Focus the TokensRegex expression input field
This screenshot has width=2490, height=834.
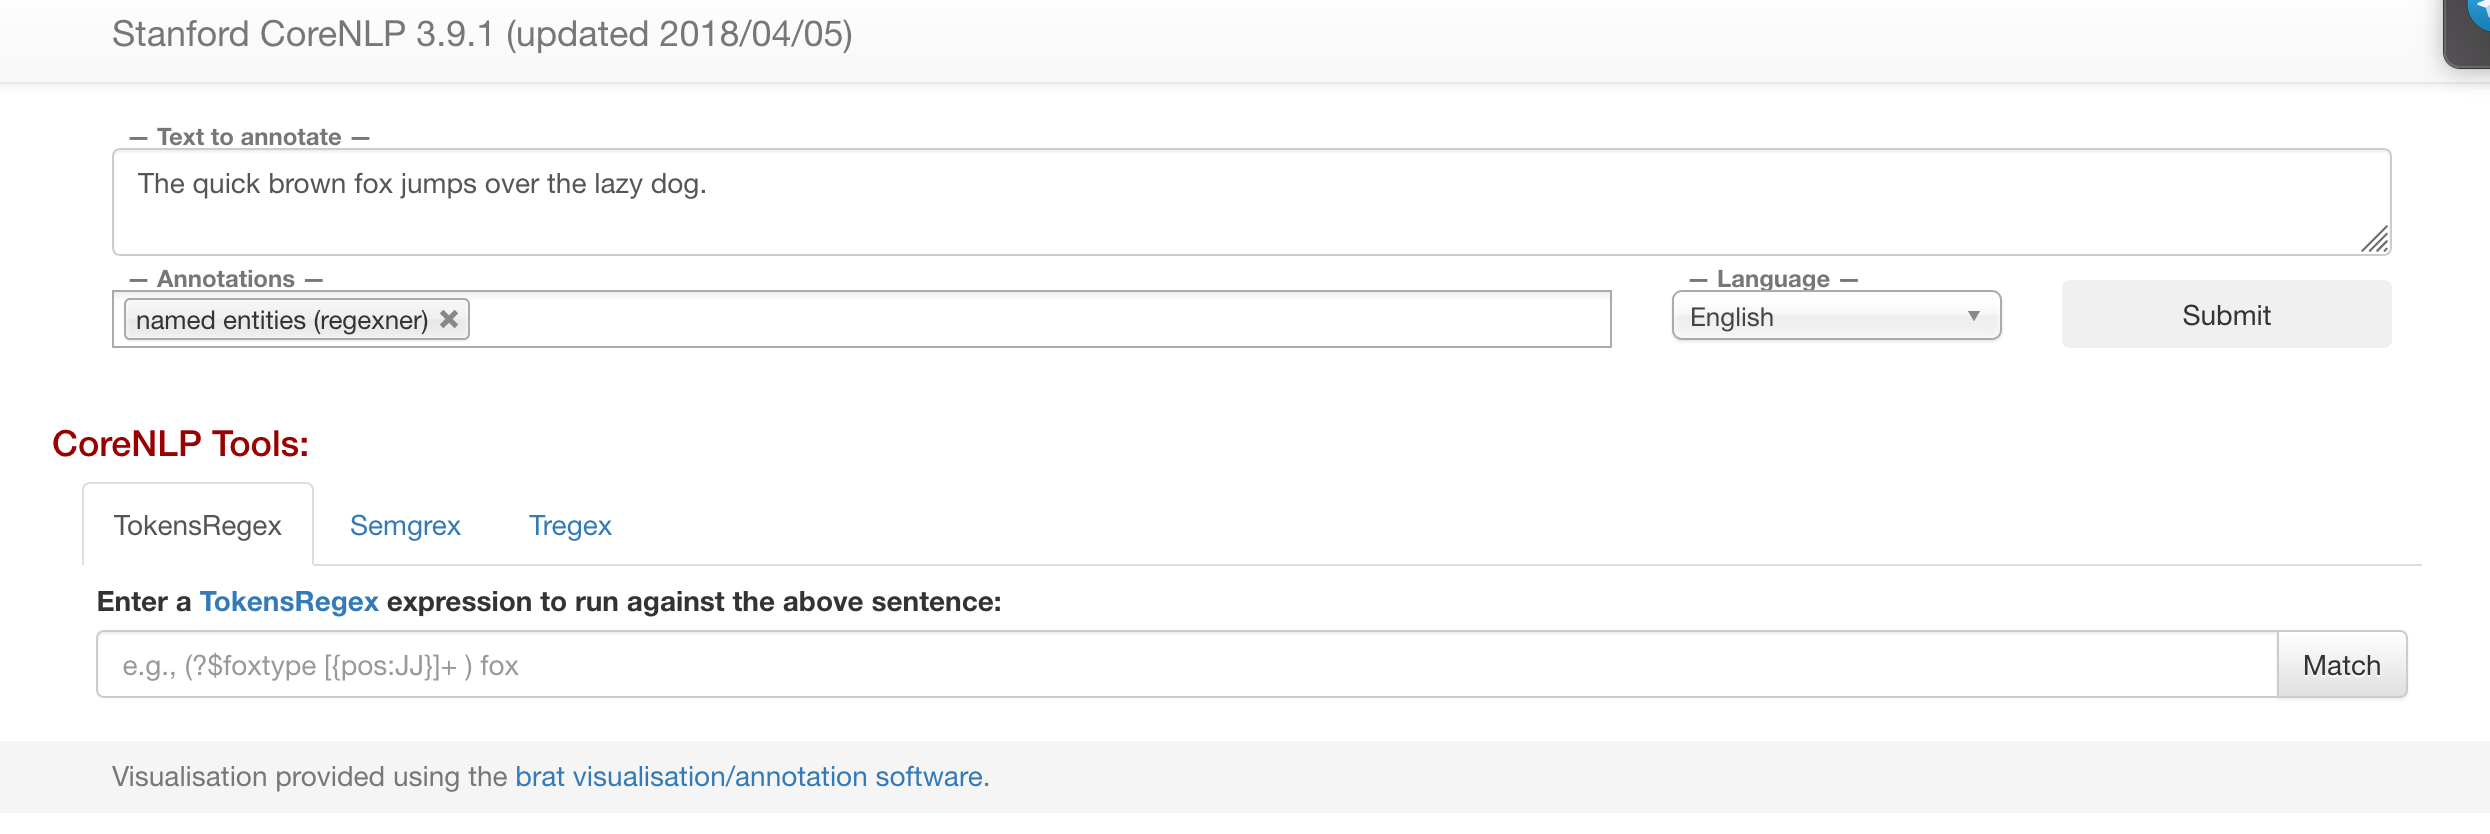tap(1187, 665)
